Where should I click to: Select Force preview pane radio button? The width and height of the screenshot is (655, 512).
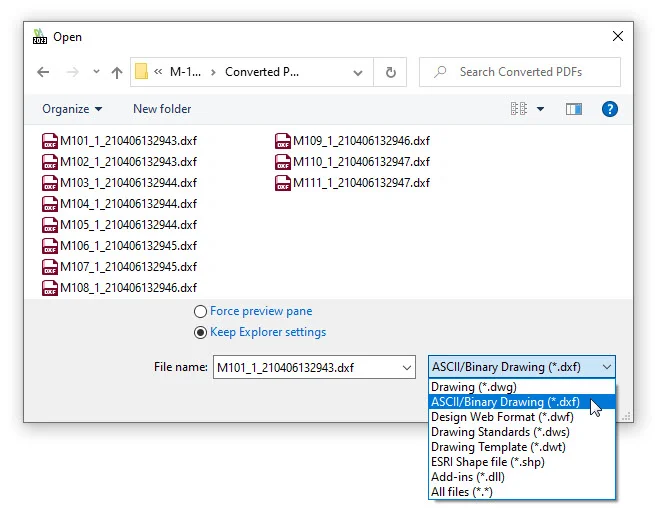(x=201, y=311)
